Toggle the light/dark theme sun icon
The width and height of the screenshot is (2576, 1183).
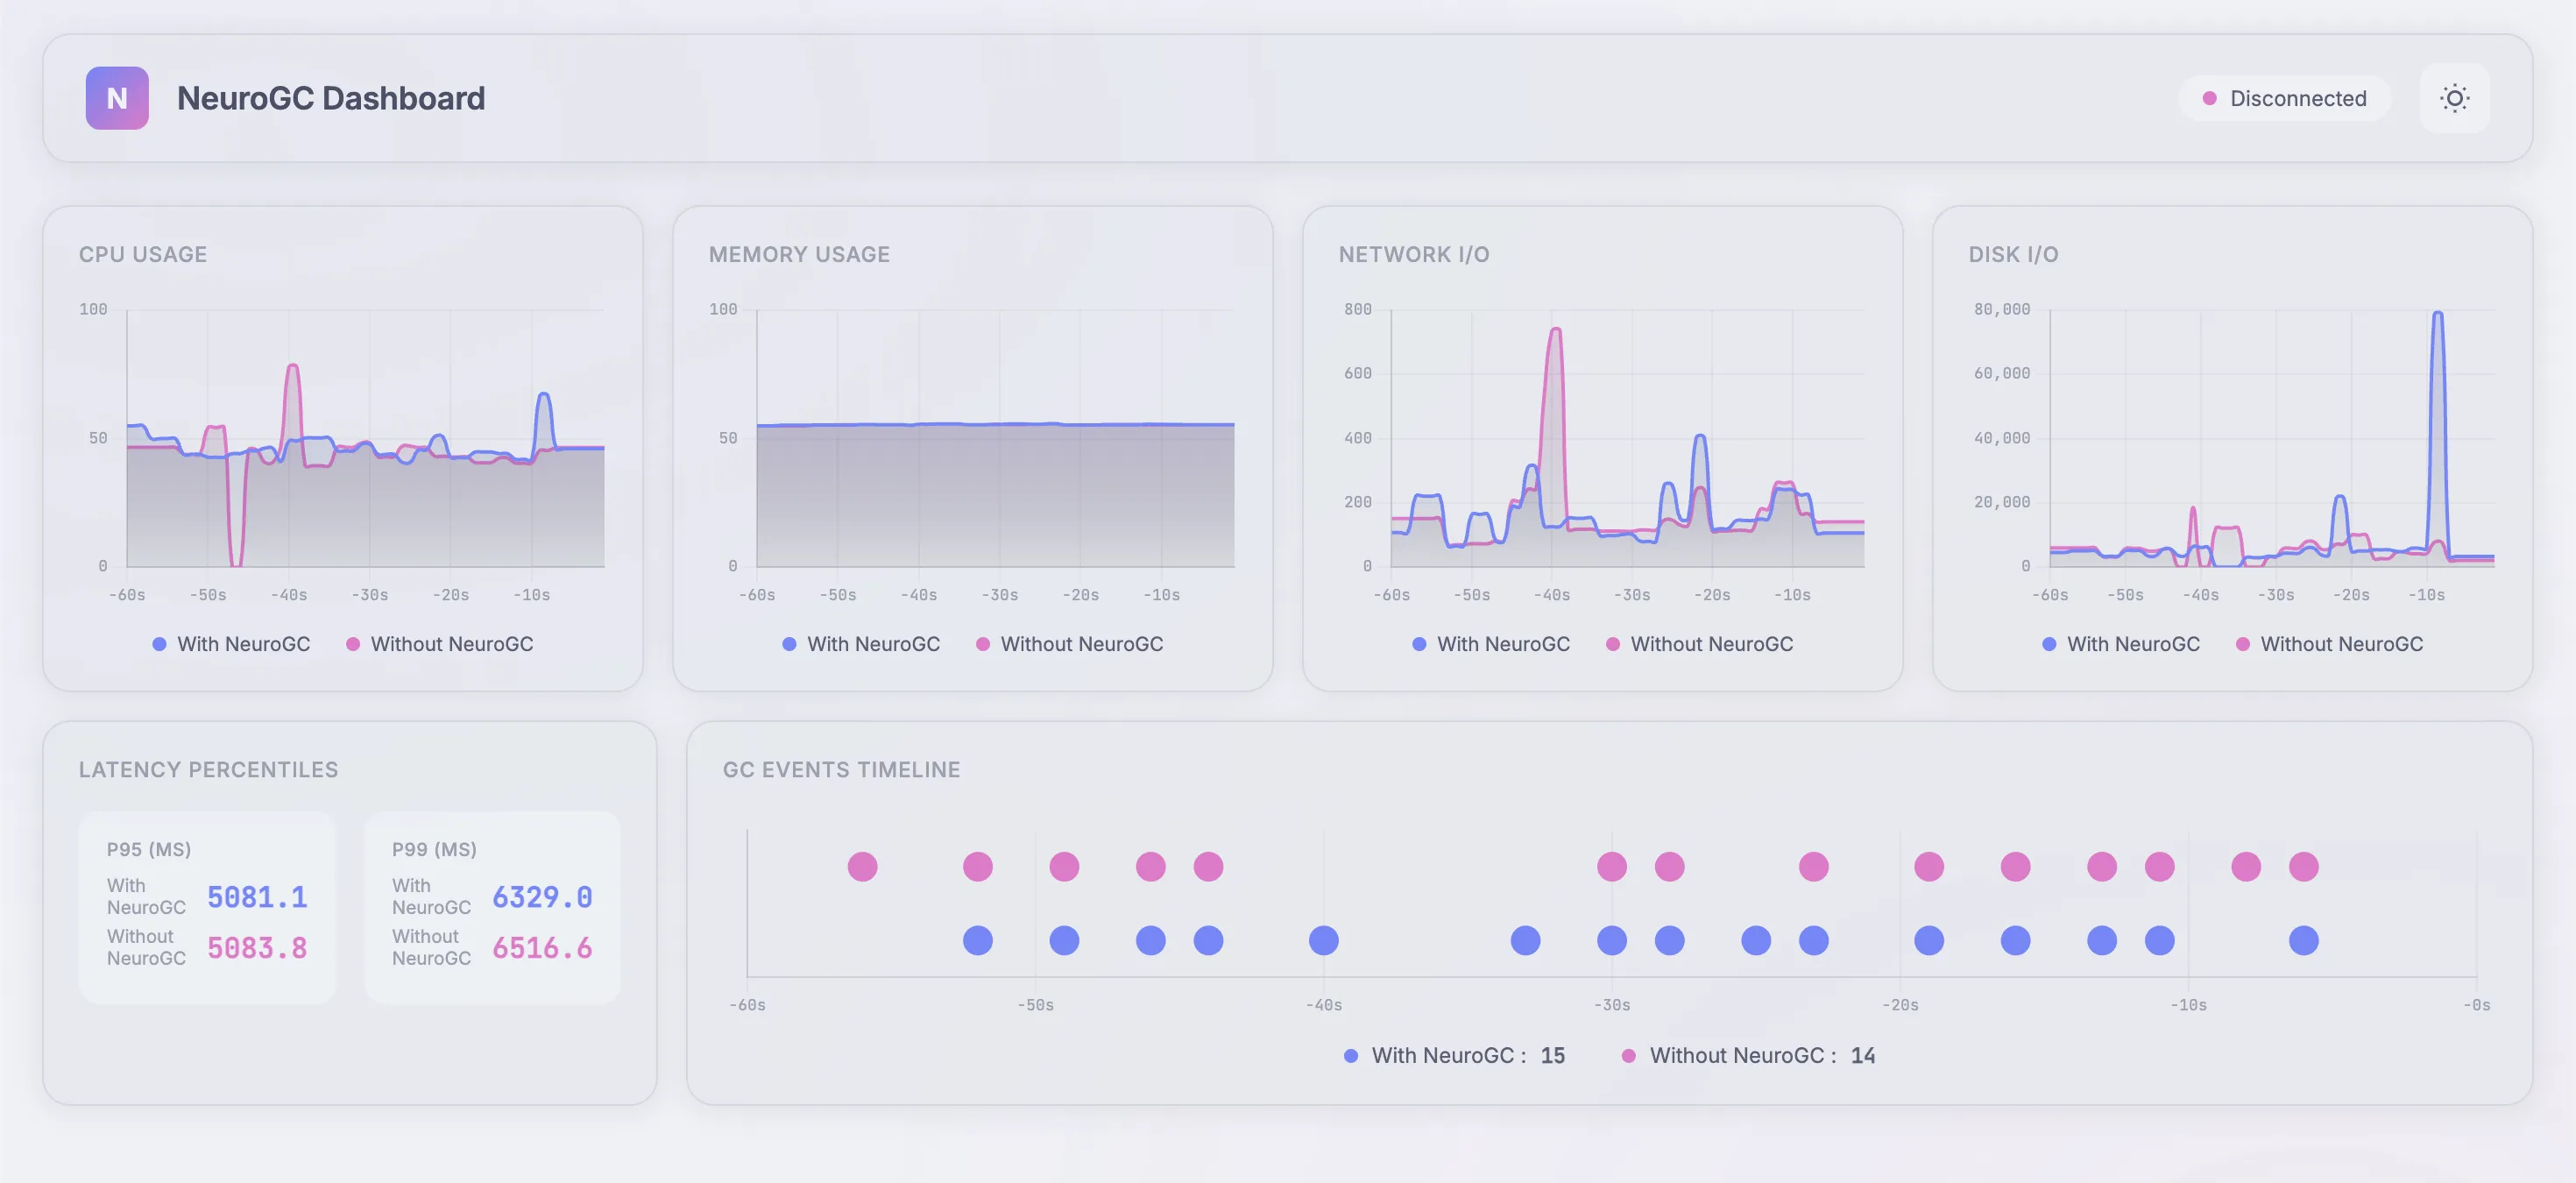[x=2454, y=98]
